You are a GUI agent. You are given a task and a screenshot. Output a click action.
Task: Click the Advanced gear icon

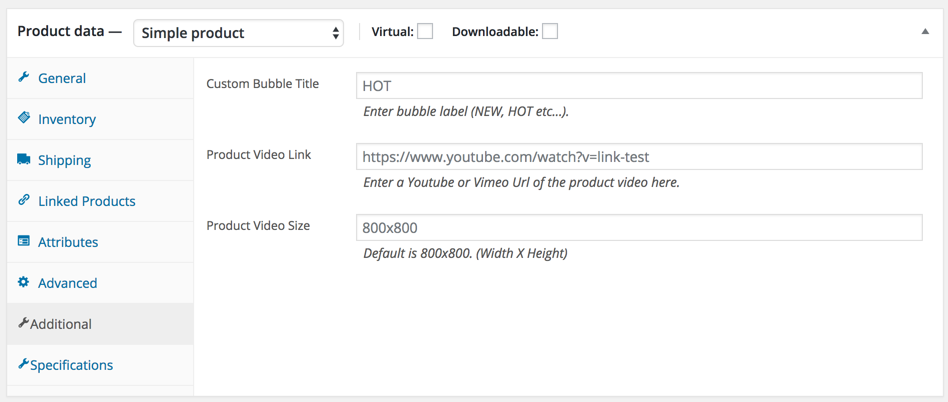point(24,282)
